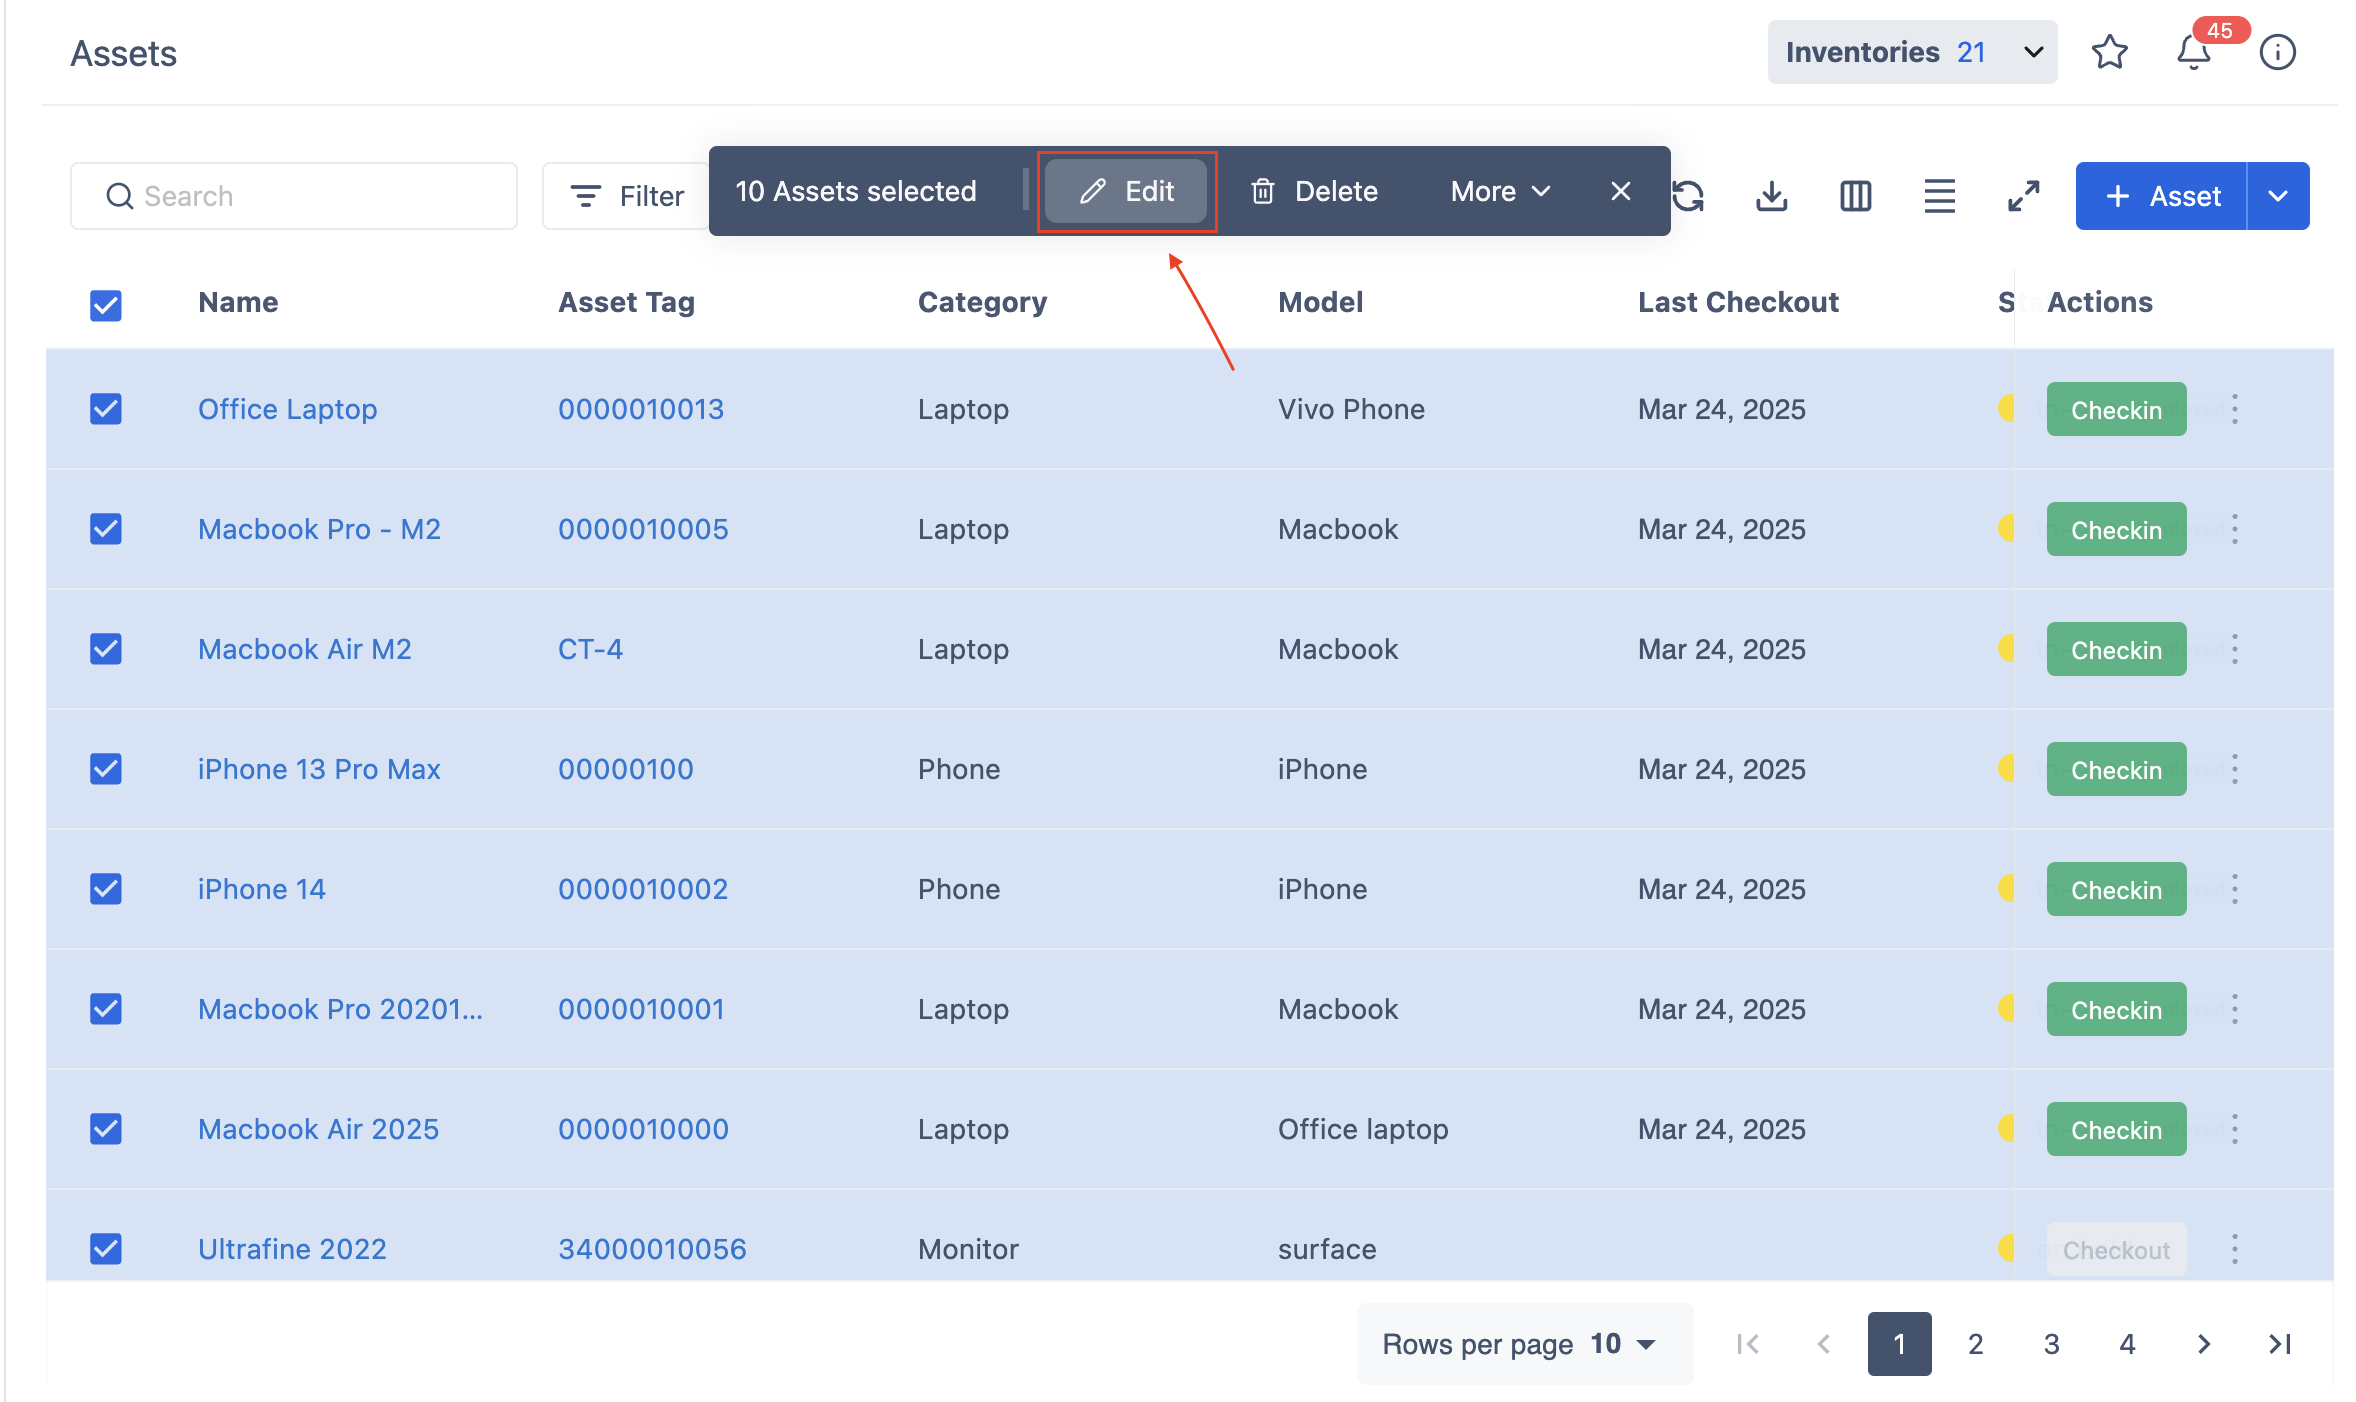This screenshot has height=1402, width=2356.
Task: Toggle row density lines icon
Action: [1939, 196]
